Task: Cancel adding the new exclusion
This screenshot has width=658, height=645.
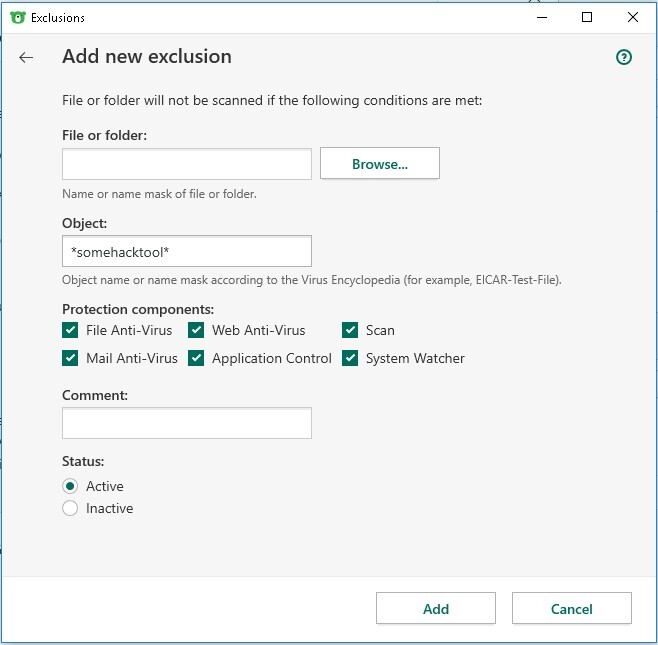Action: click(x=571, y=608)
